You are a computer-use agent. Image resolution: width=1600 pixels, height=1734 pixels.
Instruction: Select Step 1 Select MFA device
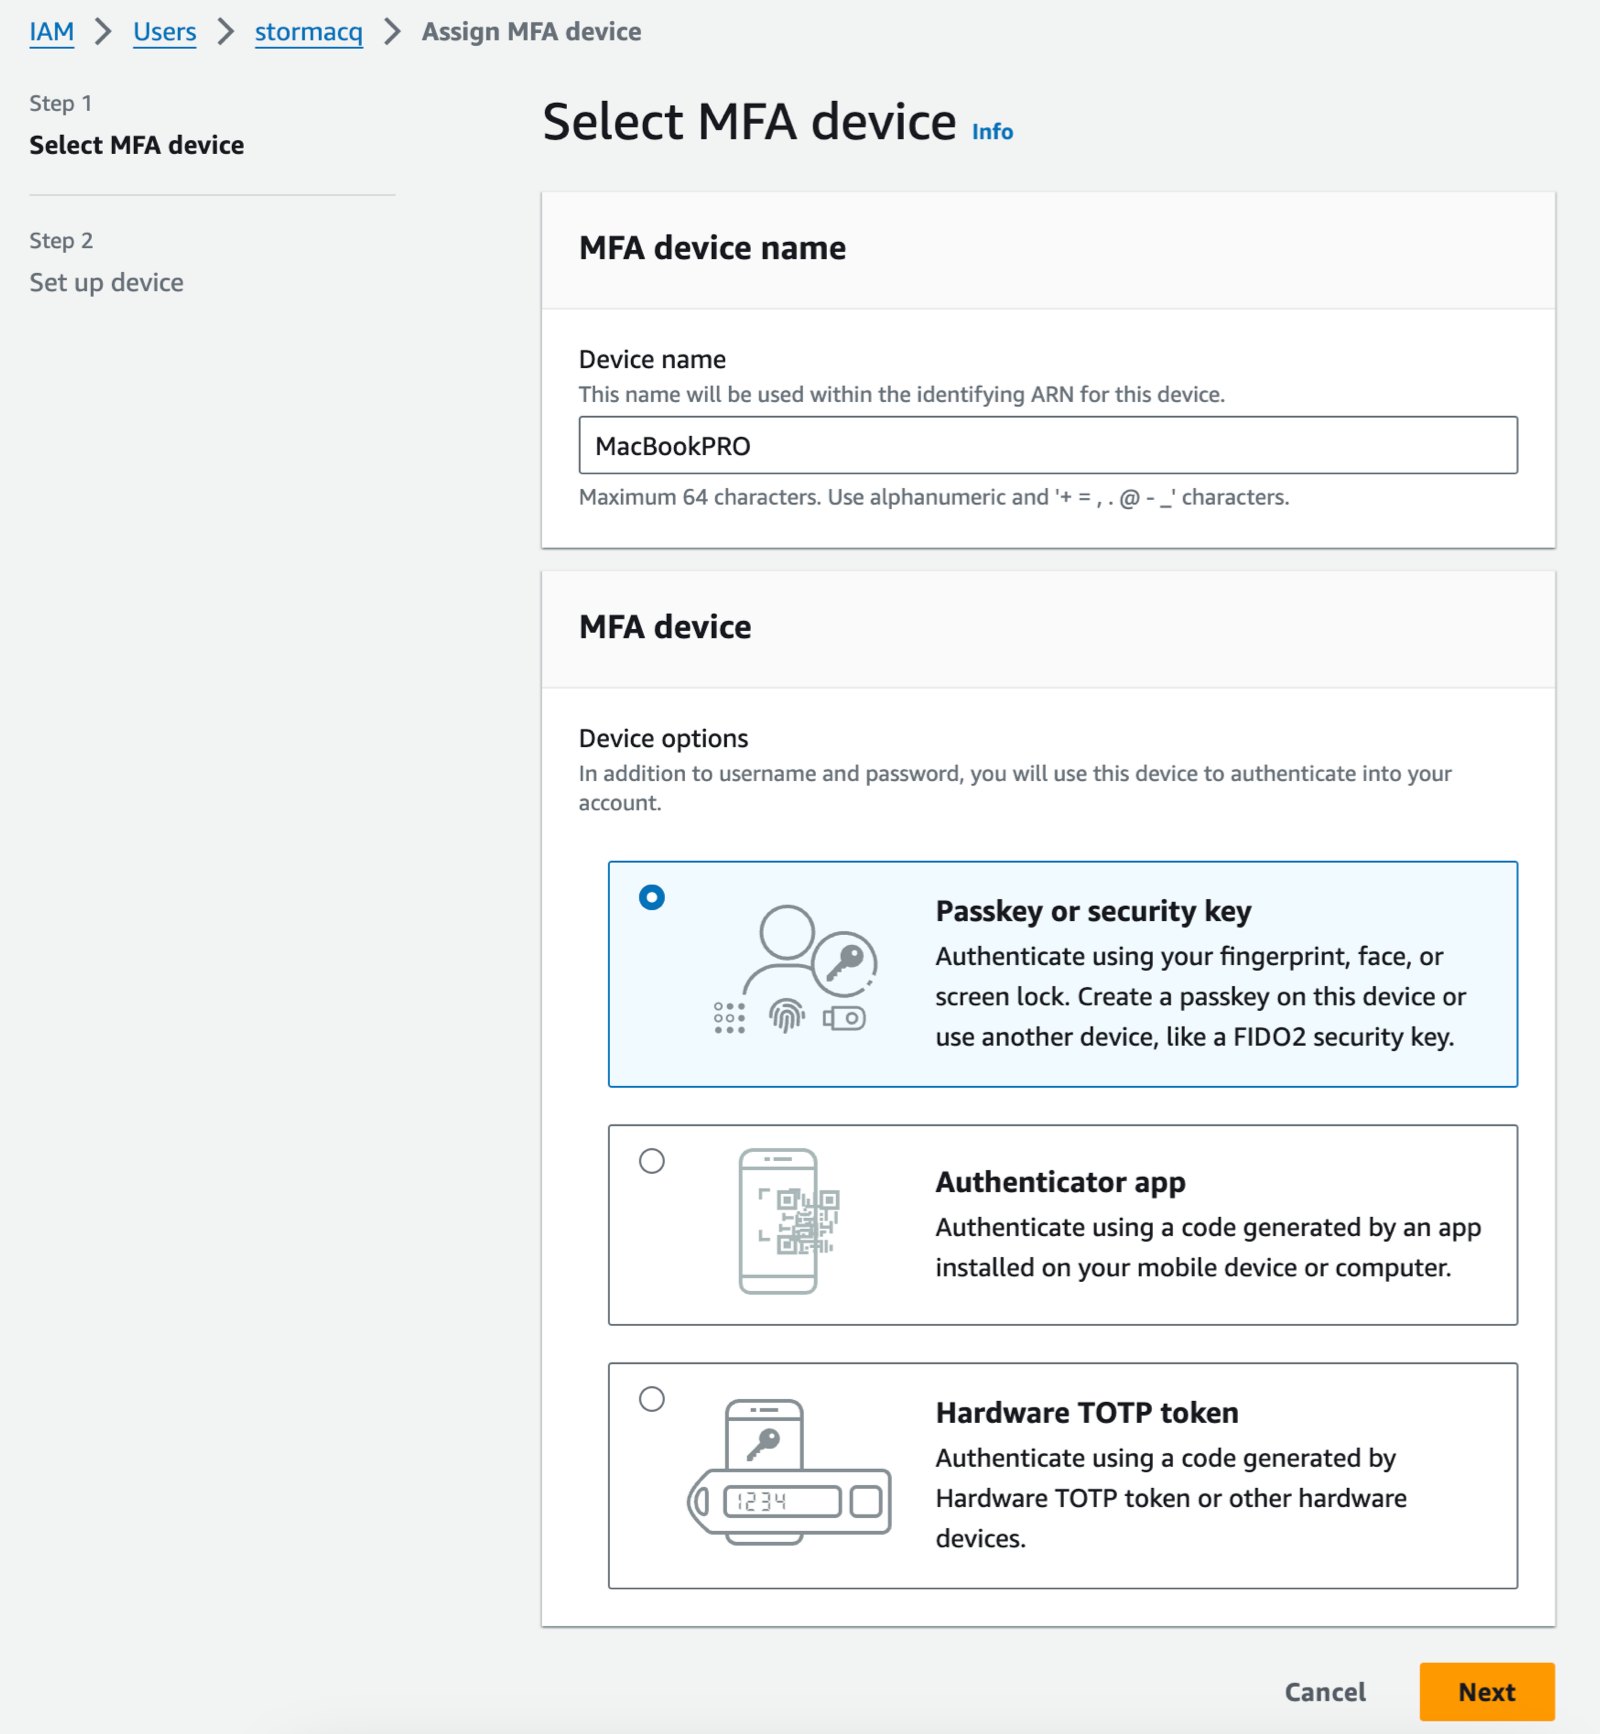click(x=137, y=145)
